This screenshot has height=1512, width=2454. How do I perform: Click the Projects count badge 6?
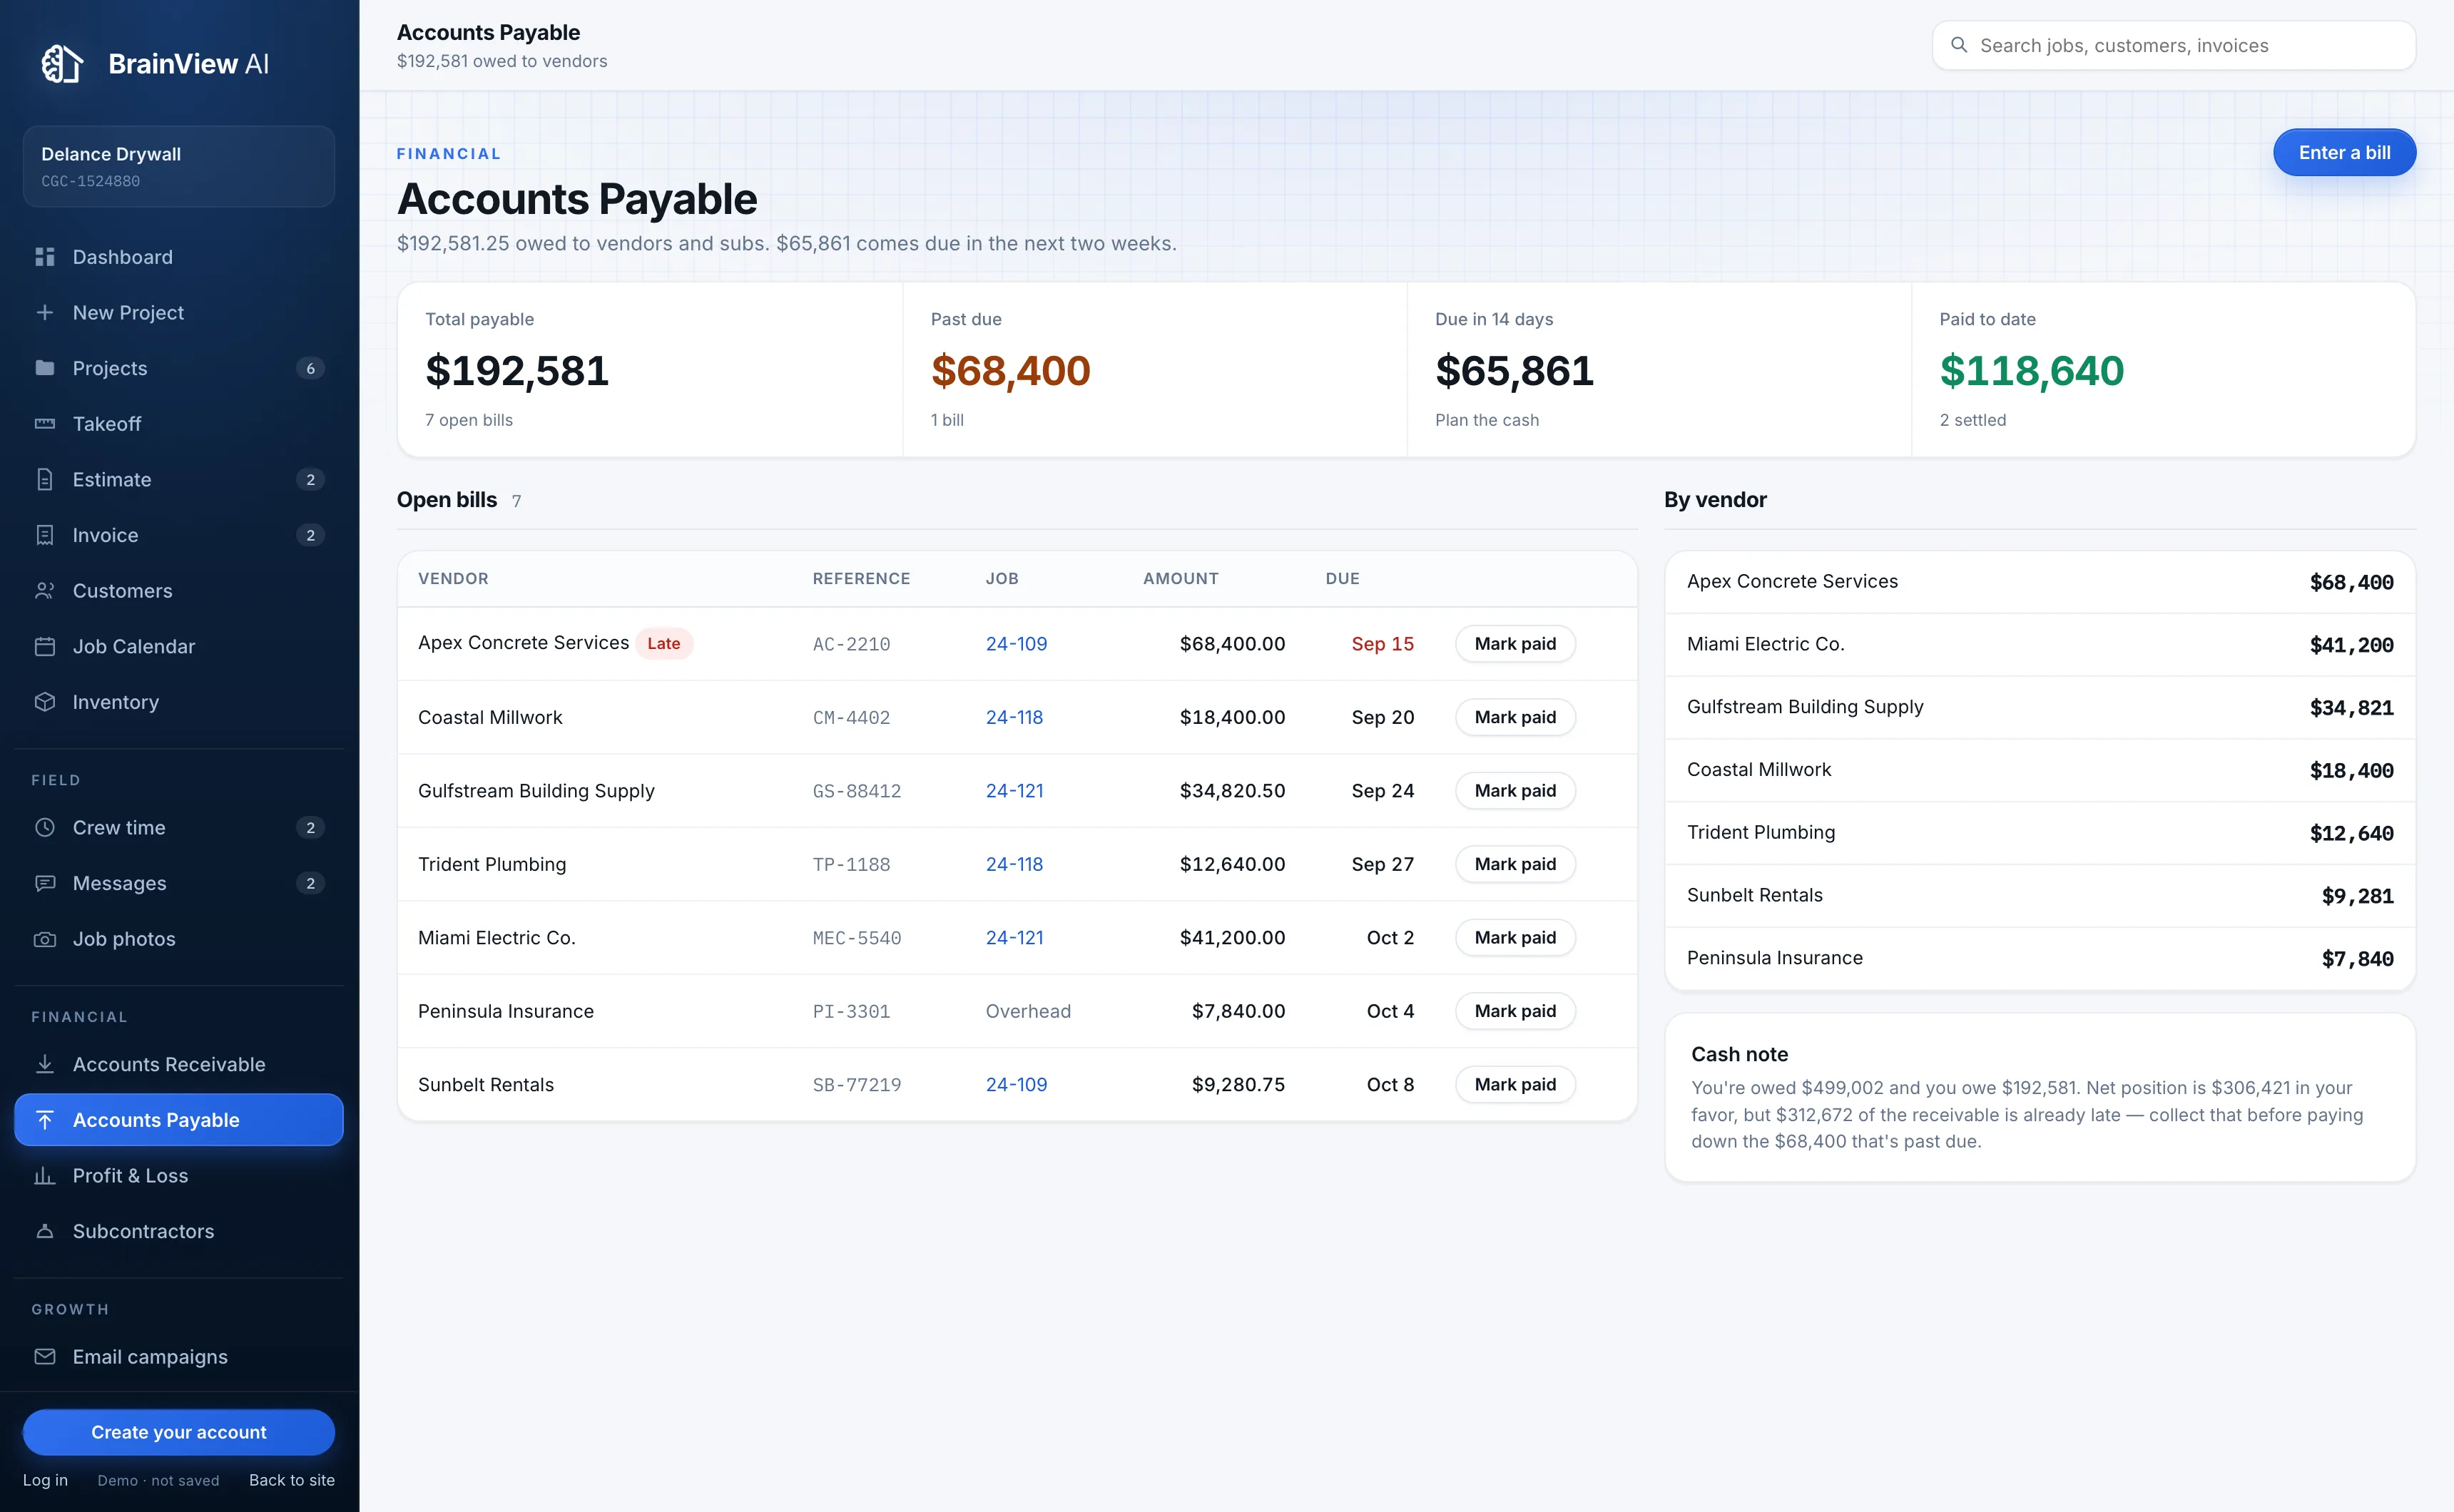pyautogui.click(x=310, y=368)
